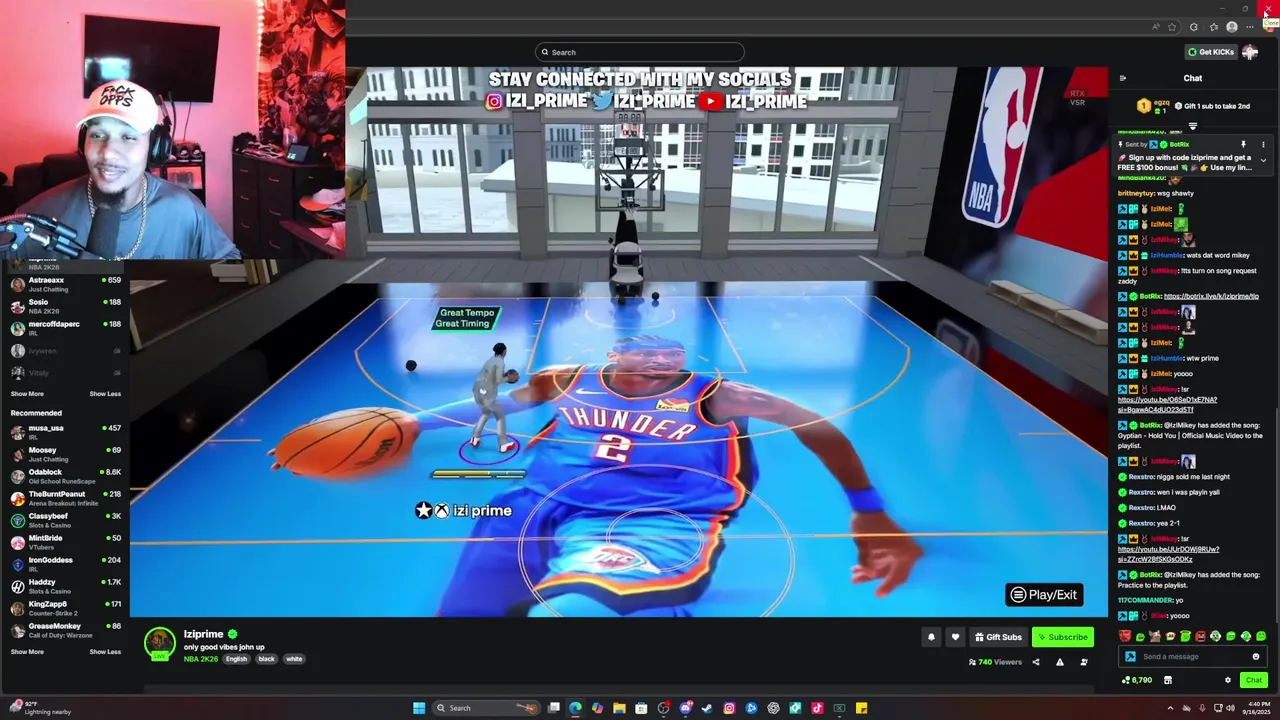Open browser Settings and more ellipsis menu
1280x720 pixels.
[x=1249, y=27]
